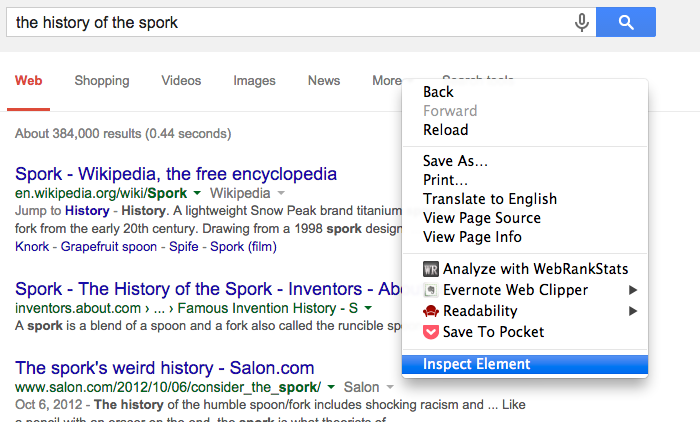The height and width of the screenshot is (422, 700).
Task: Open green dropdown arrow beside en.wikipedia.org URL
Action: [x=197, y=193]
